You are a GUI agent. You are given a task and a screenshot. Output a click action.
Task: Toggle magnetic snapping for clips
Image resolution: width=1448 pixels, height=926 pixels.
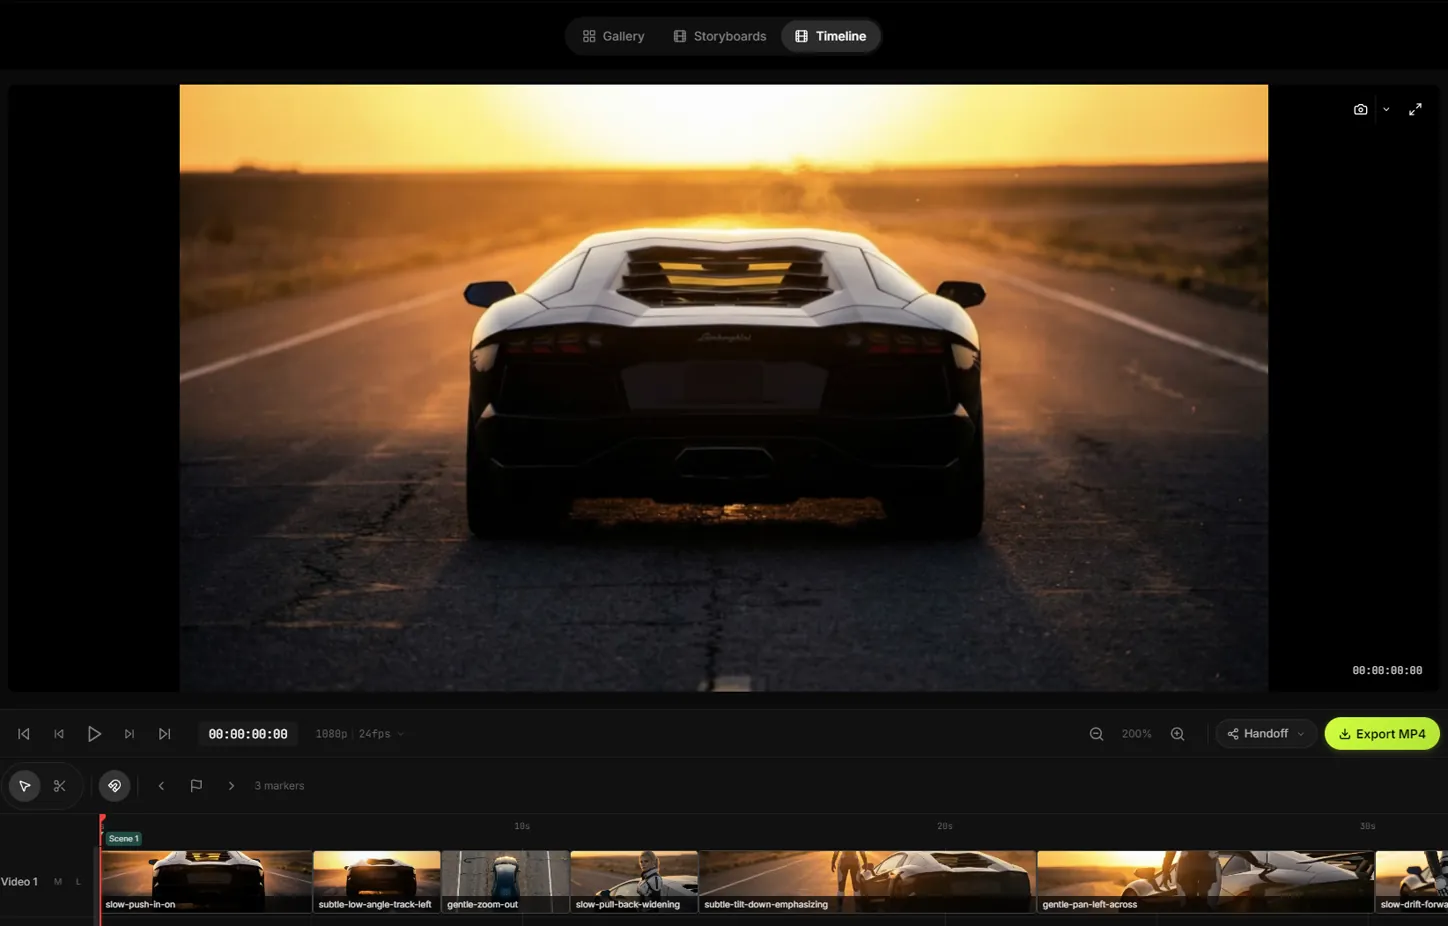click(x=114, y=785)
